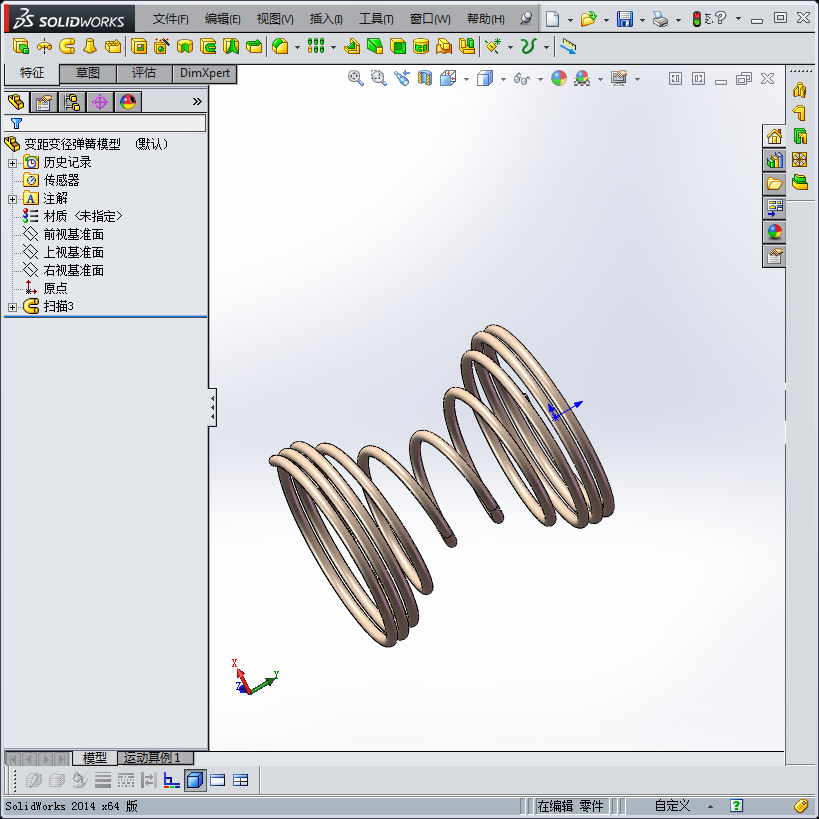Switch to 运动算例 1 tab
The height and width of the screenshot is (819, 819).
[155, 757]
